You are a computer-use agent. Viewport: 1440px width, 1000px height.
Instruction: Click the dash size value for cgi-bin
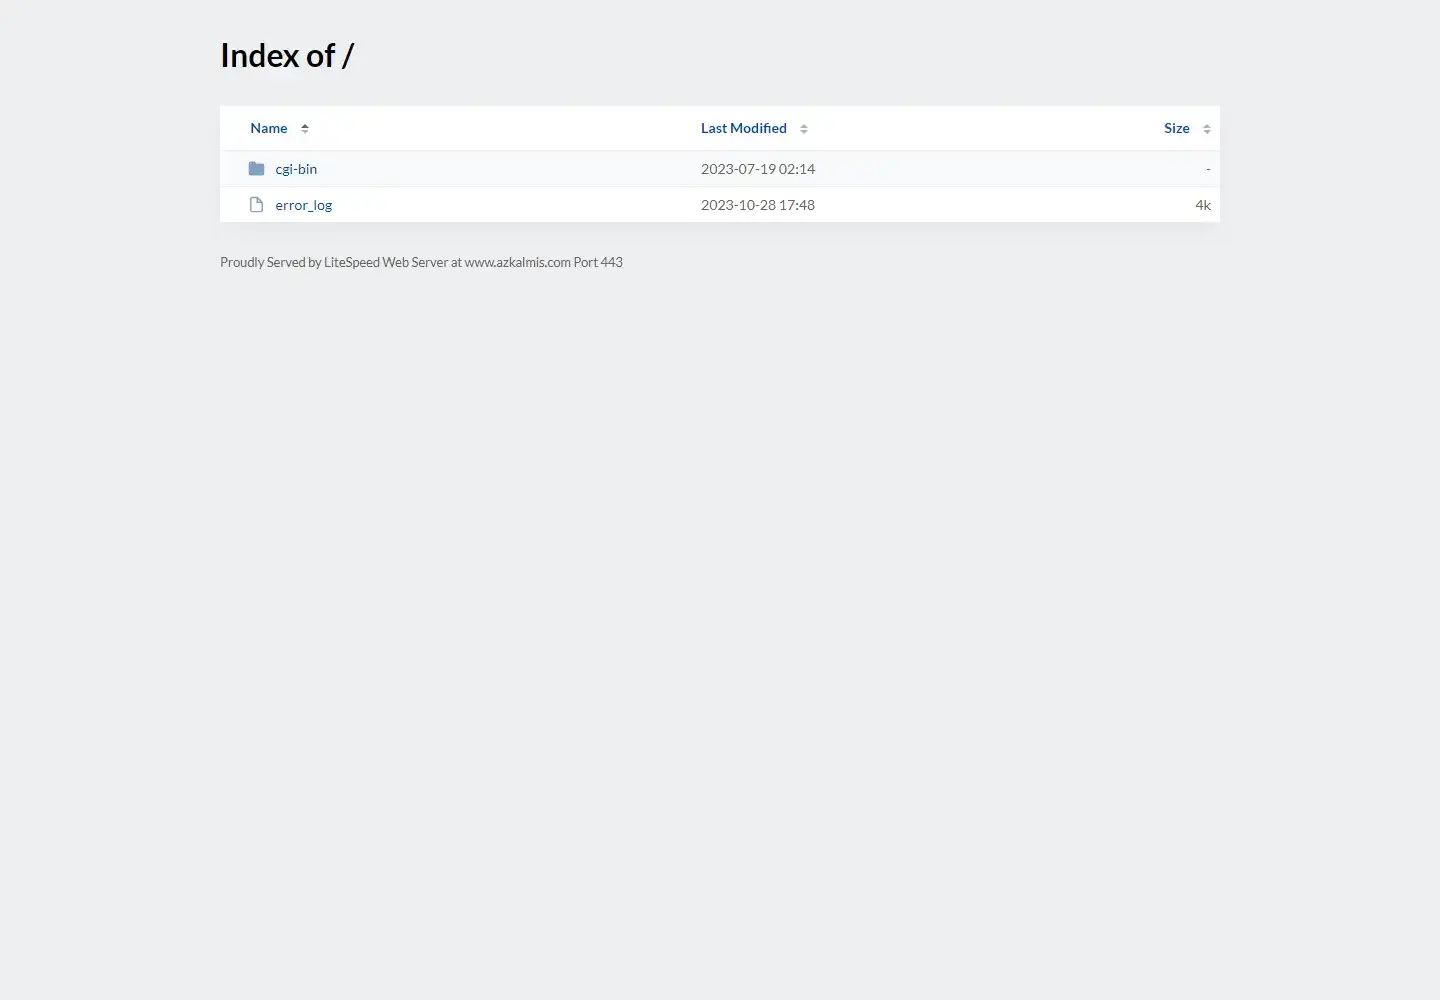pyautogui.click(x=1208, y=169)
